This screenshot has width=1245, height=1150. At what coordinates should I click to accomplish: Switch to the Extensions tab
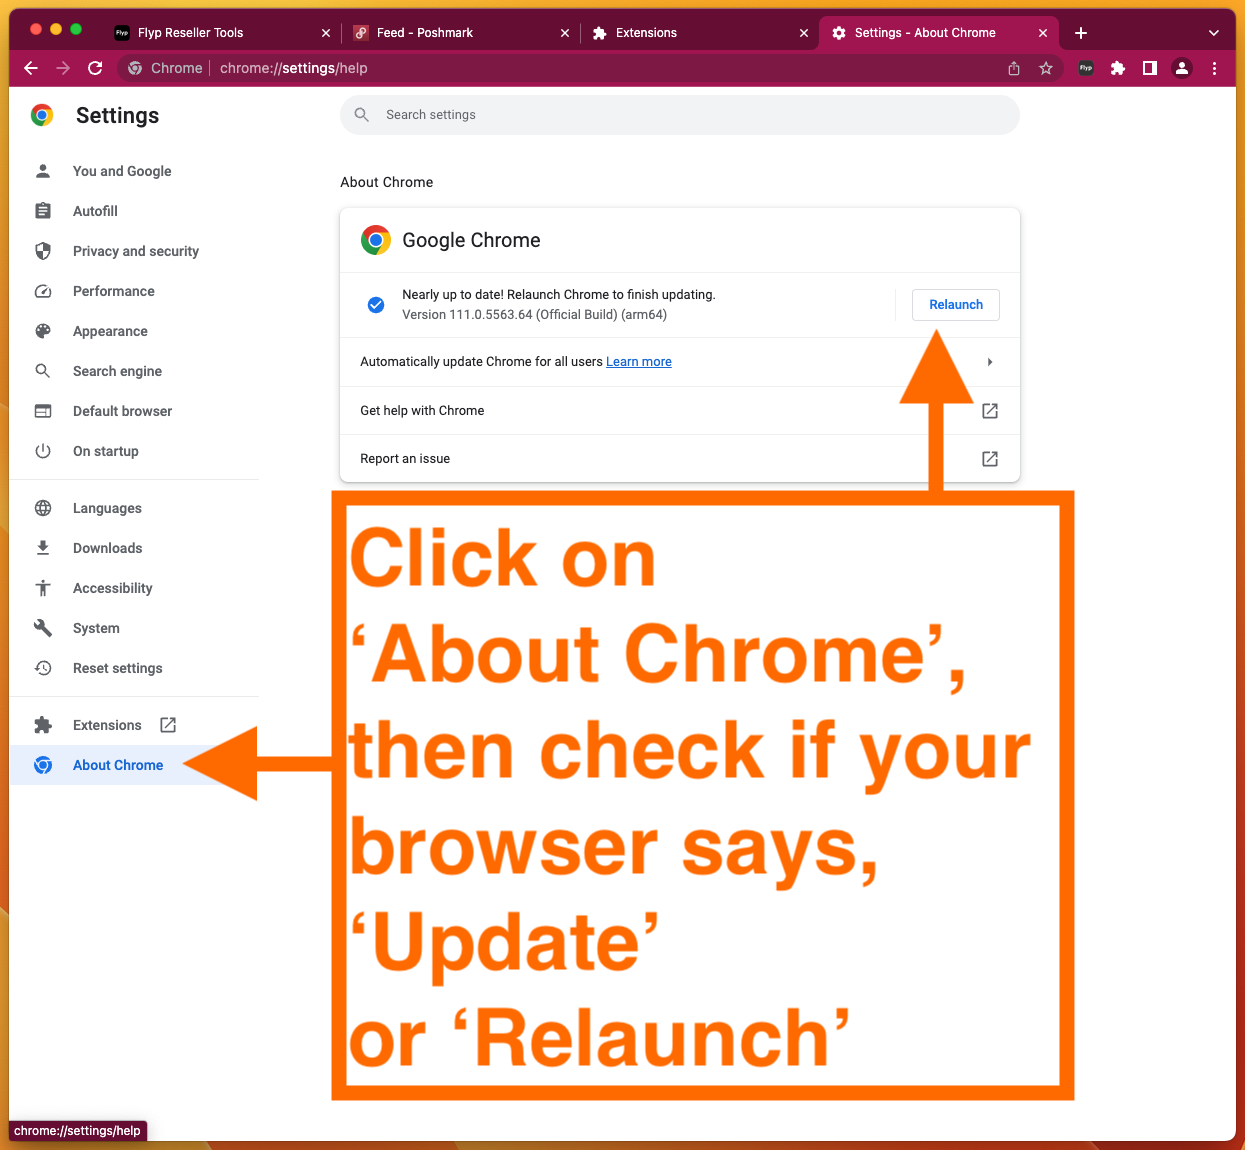(x=700, y=33)
